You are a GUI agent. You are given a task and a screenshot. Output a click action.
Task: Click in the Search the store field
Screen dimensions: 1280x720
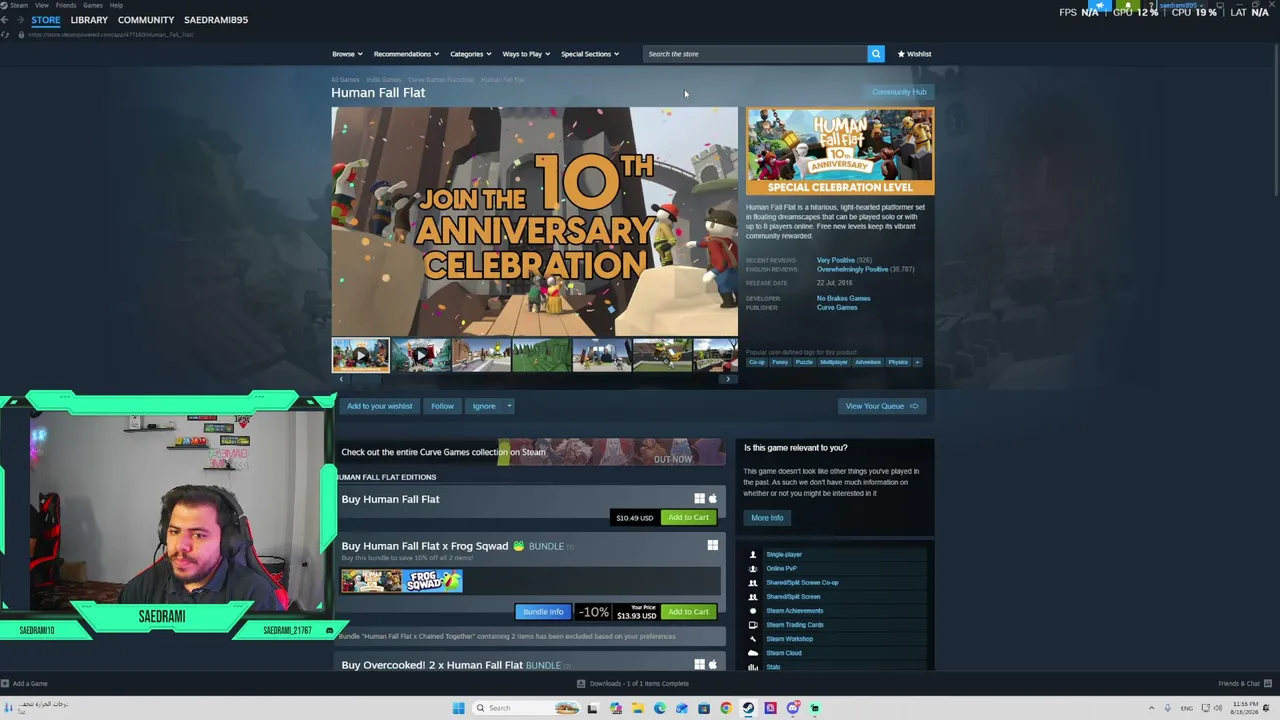click(x=755, y=54)
